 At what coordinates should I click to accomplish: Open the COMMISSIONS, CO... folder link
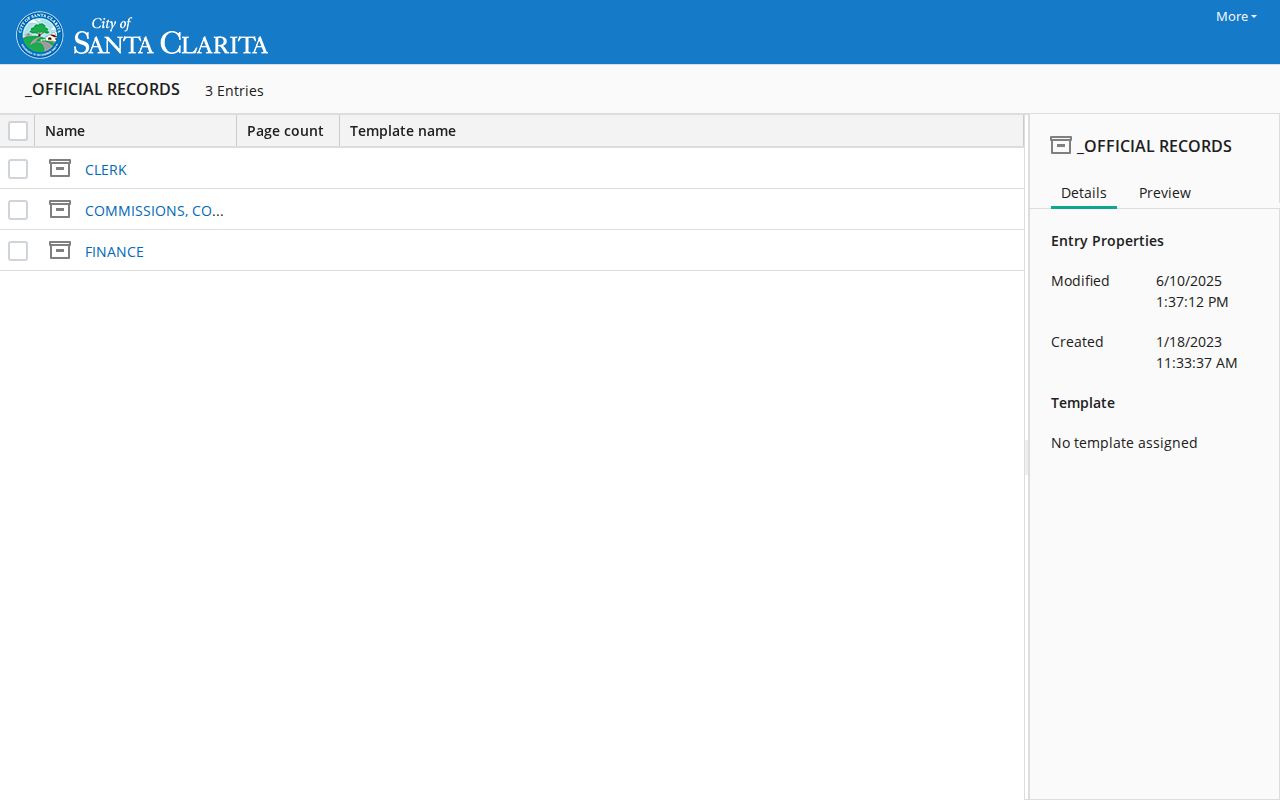[154, 211]
